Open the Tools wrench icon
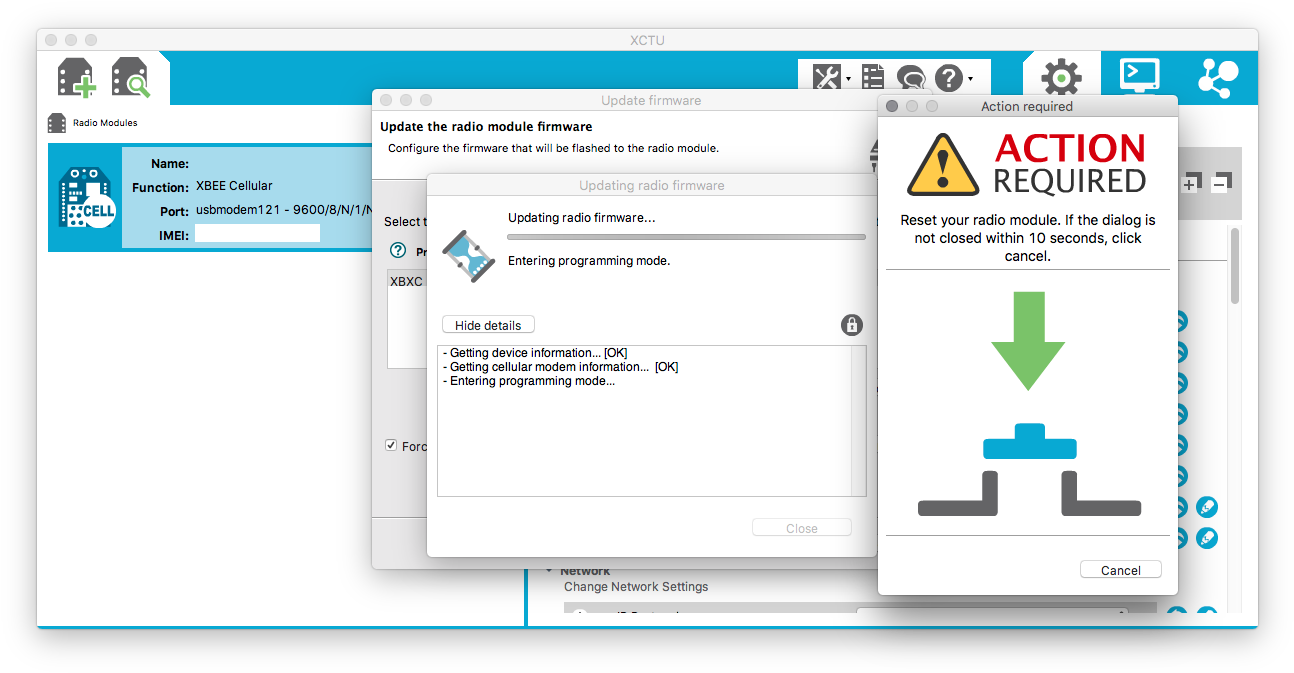This screenshot has height=673, width=1294. (x=826, y=77)
